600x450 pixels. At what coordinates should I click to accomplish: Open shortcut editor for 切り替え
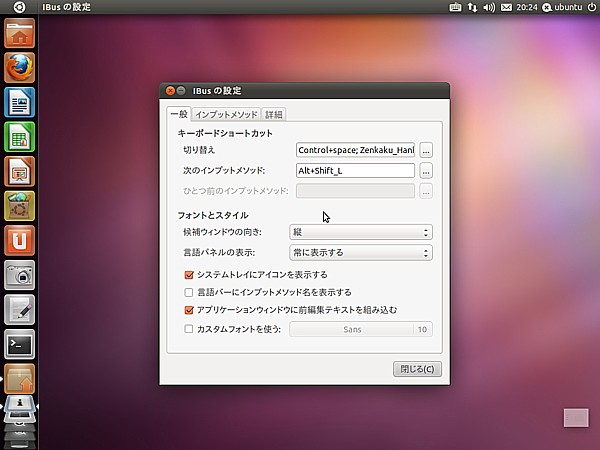(426, 150)
